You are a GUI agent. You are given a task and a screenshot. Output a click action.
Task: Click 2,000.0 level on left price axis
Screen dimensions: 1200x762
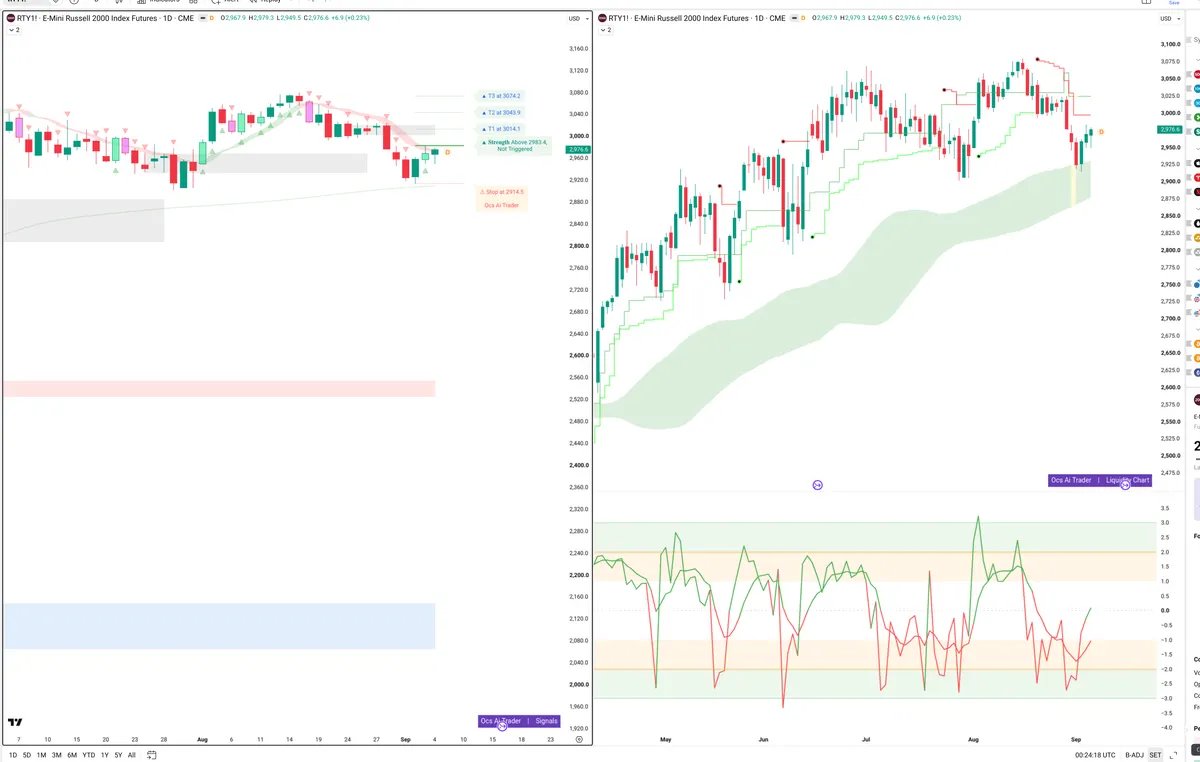point(580,684)
